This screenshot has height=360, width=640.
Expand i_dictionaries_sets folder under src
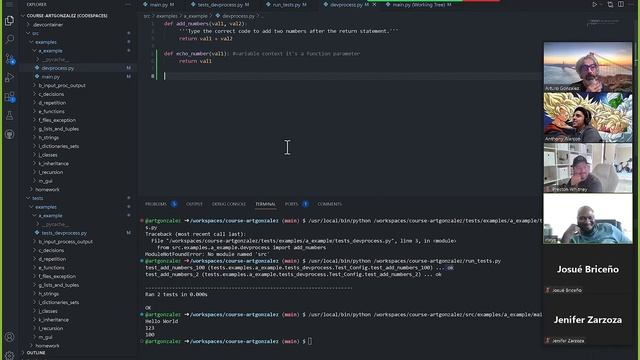click(x=59, y=146)
